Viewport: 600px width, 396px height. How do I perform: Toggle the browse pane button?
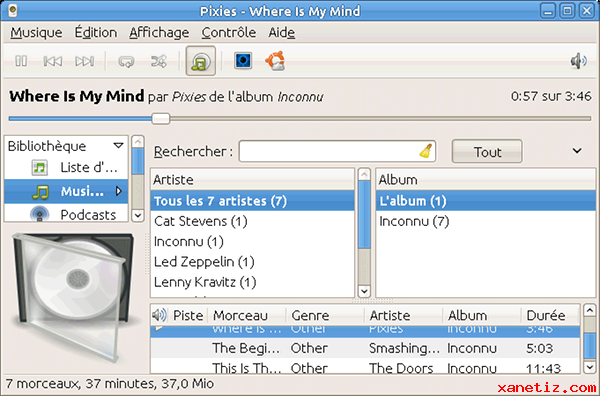(x=201, y=61)
